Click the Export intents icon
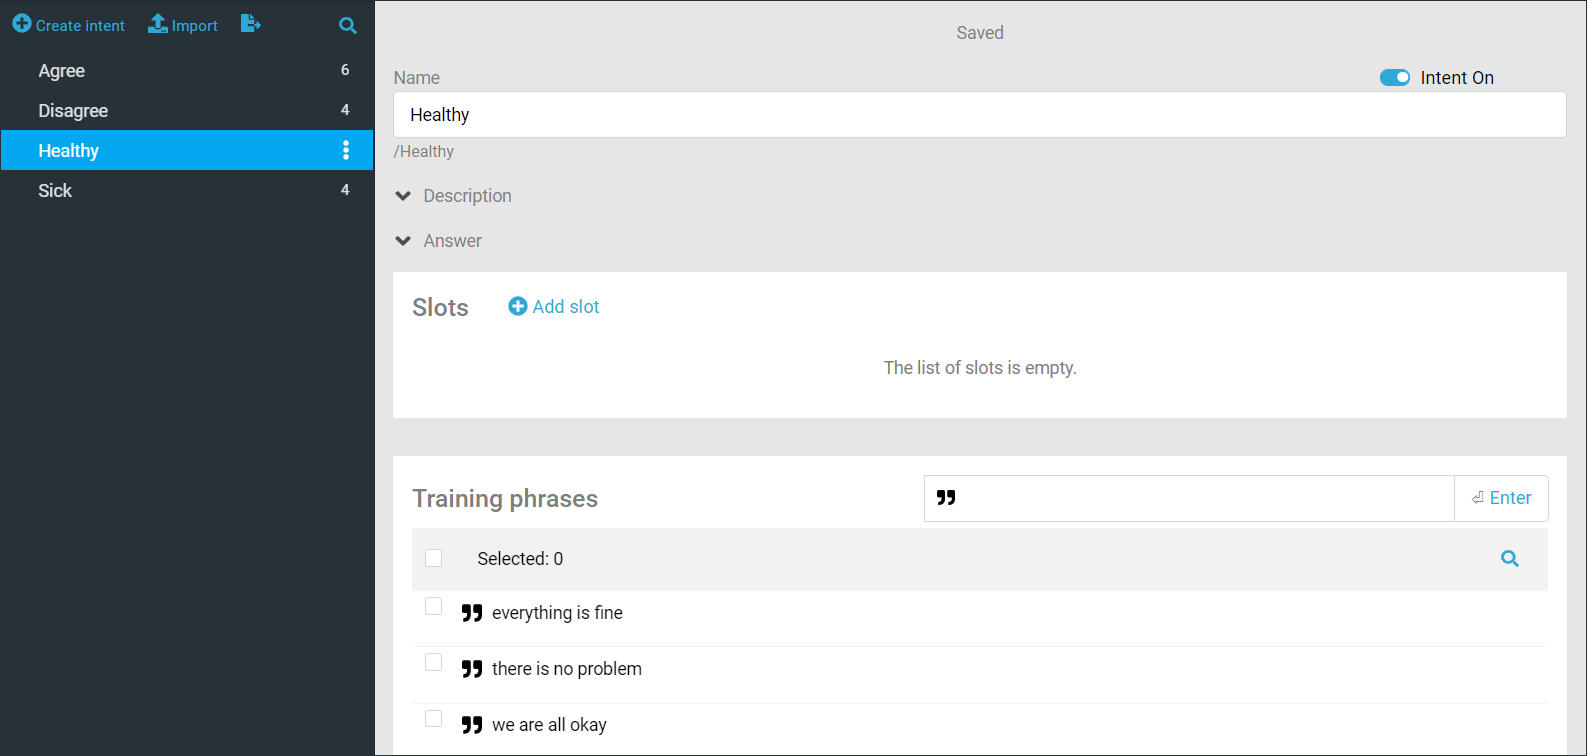This screenshot has height=756, width=1587. click(250, 24)
